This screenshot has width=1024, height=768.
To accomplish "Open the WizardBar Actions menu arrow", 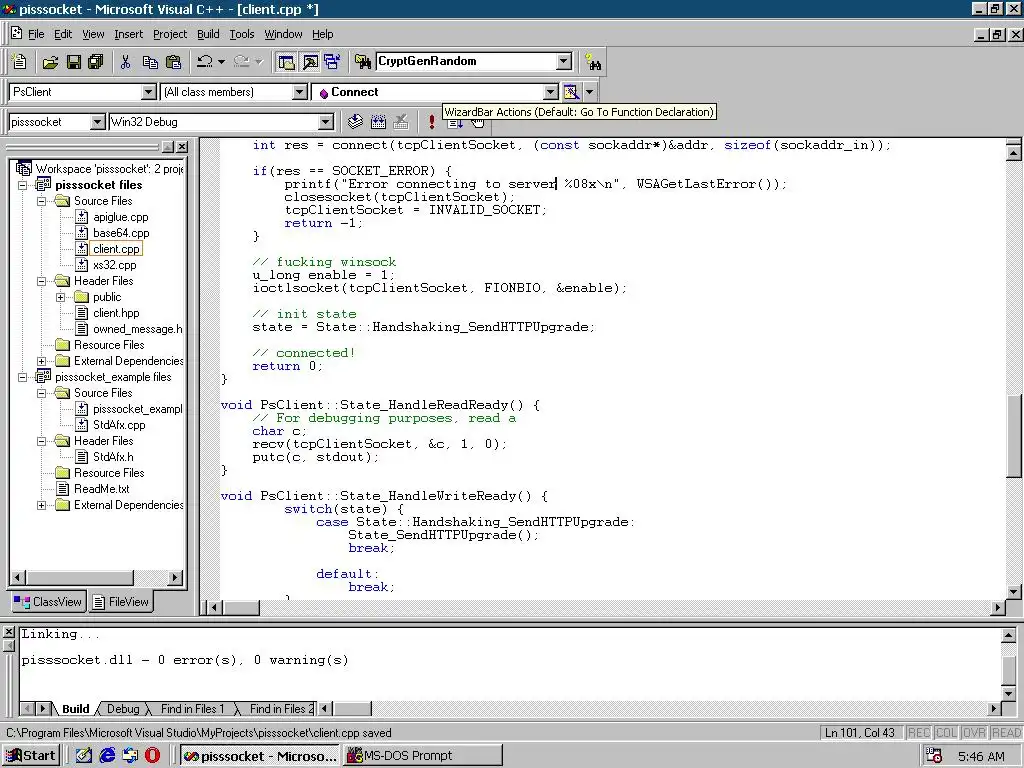I will click(x=589, y=92).
